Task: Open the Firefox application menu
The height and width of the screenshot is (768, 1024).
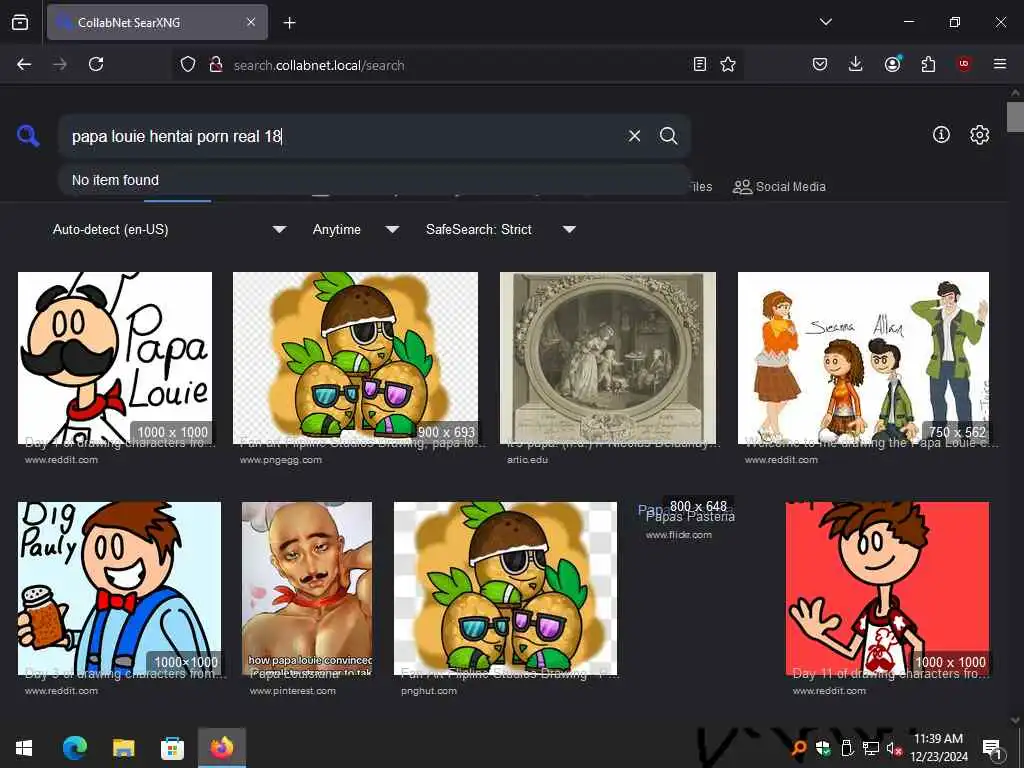Action: [1000, 64]
